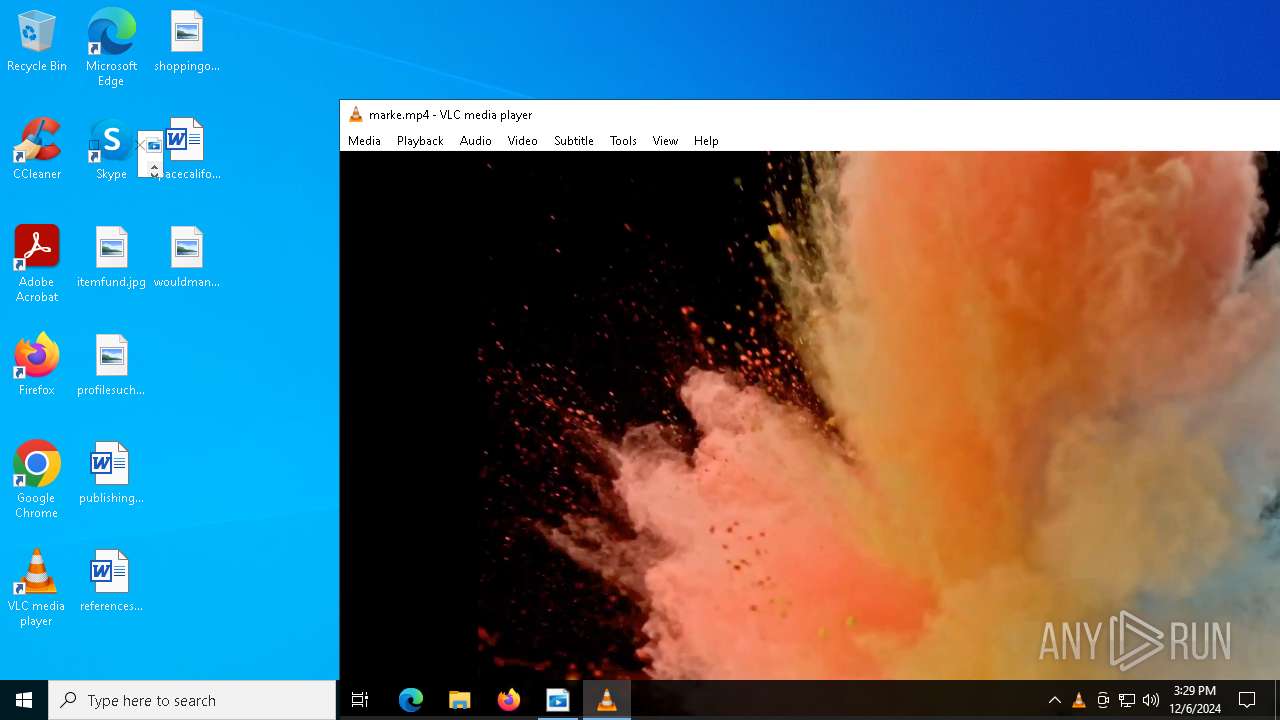Open the Help menu in VLC

coord(706,141)
